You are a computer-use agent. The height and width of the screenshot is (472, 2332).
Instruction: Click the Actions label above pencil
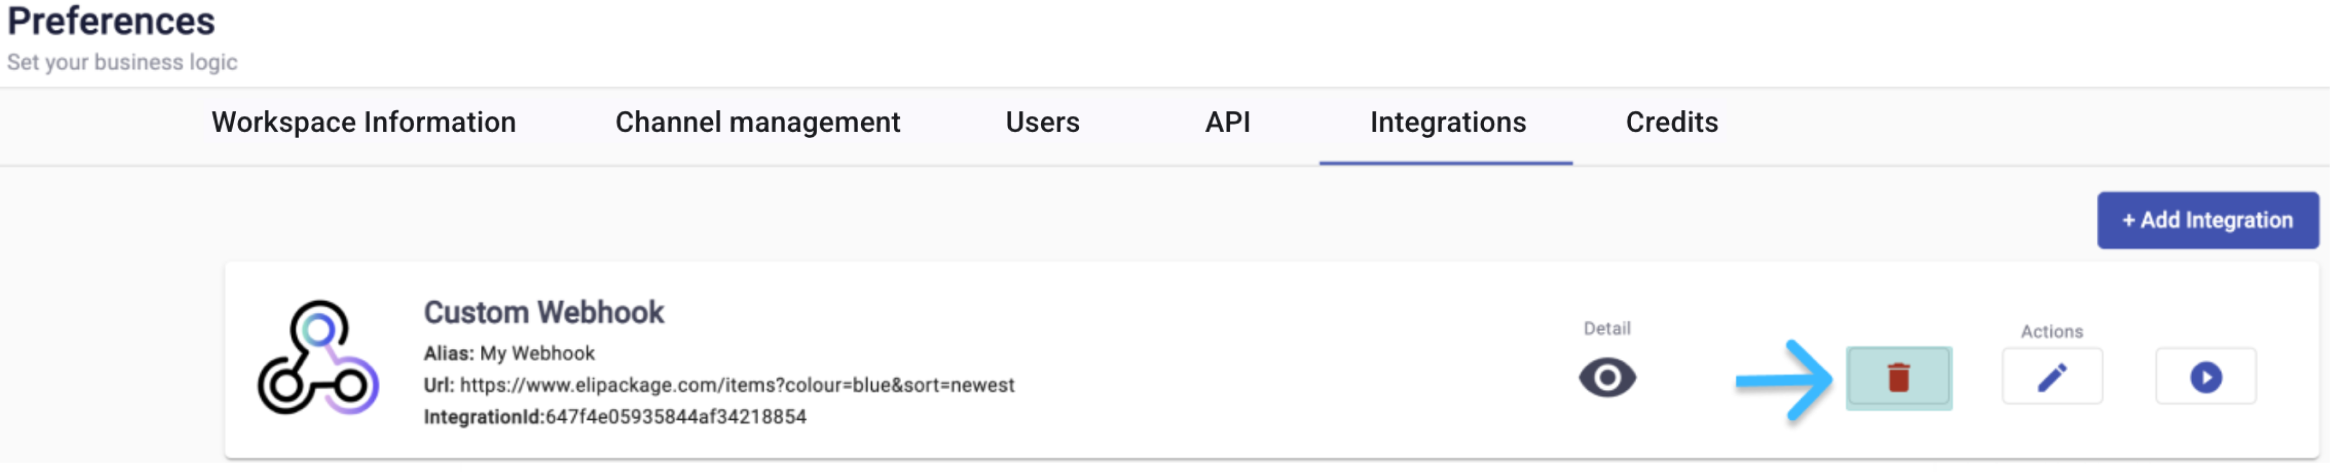2052,332
